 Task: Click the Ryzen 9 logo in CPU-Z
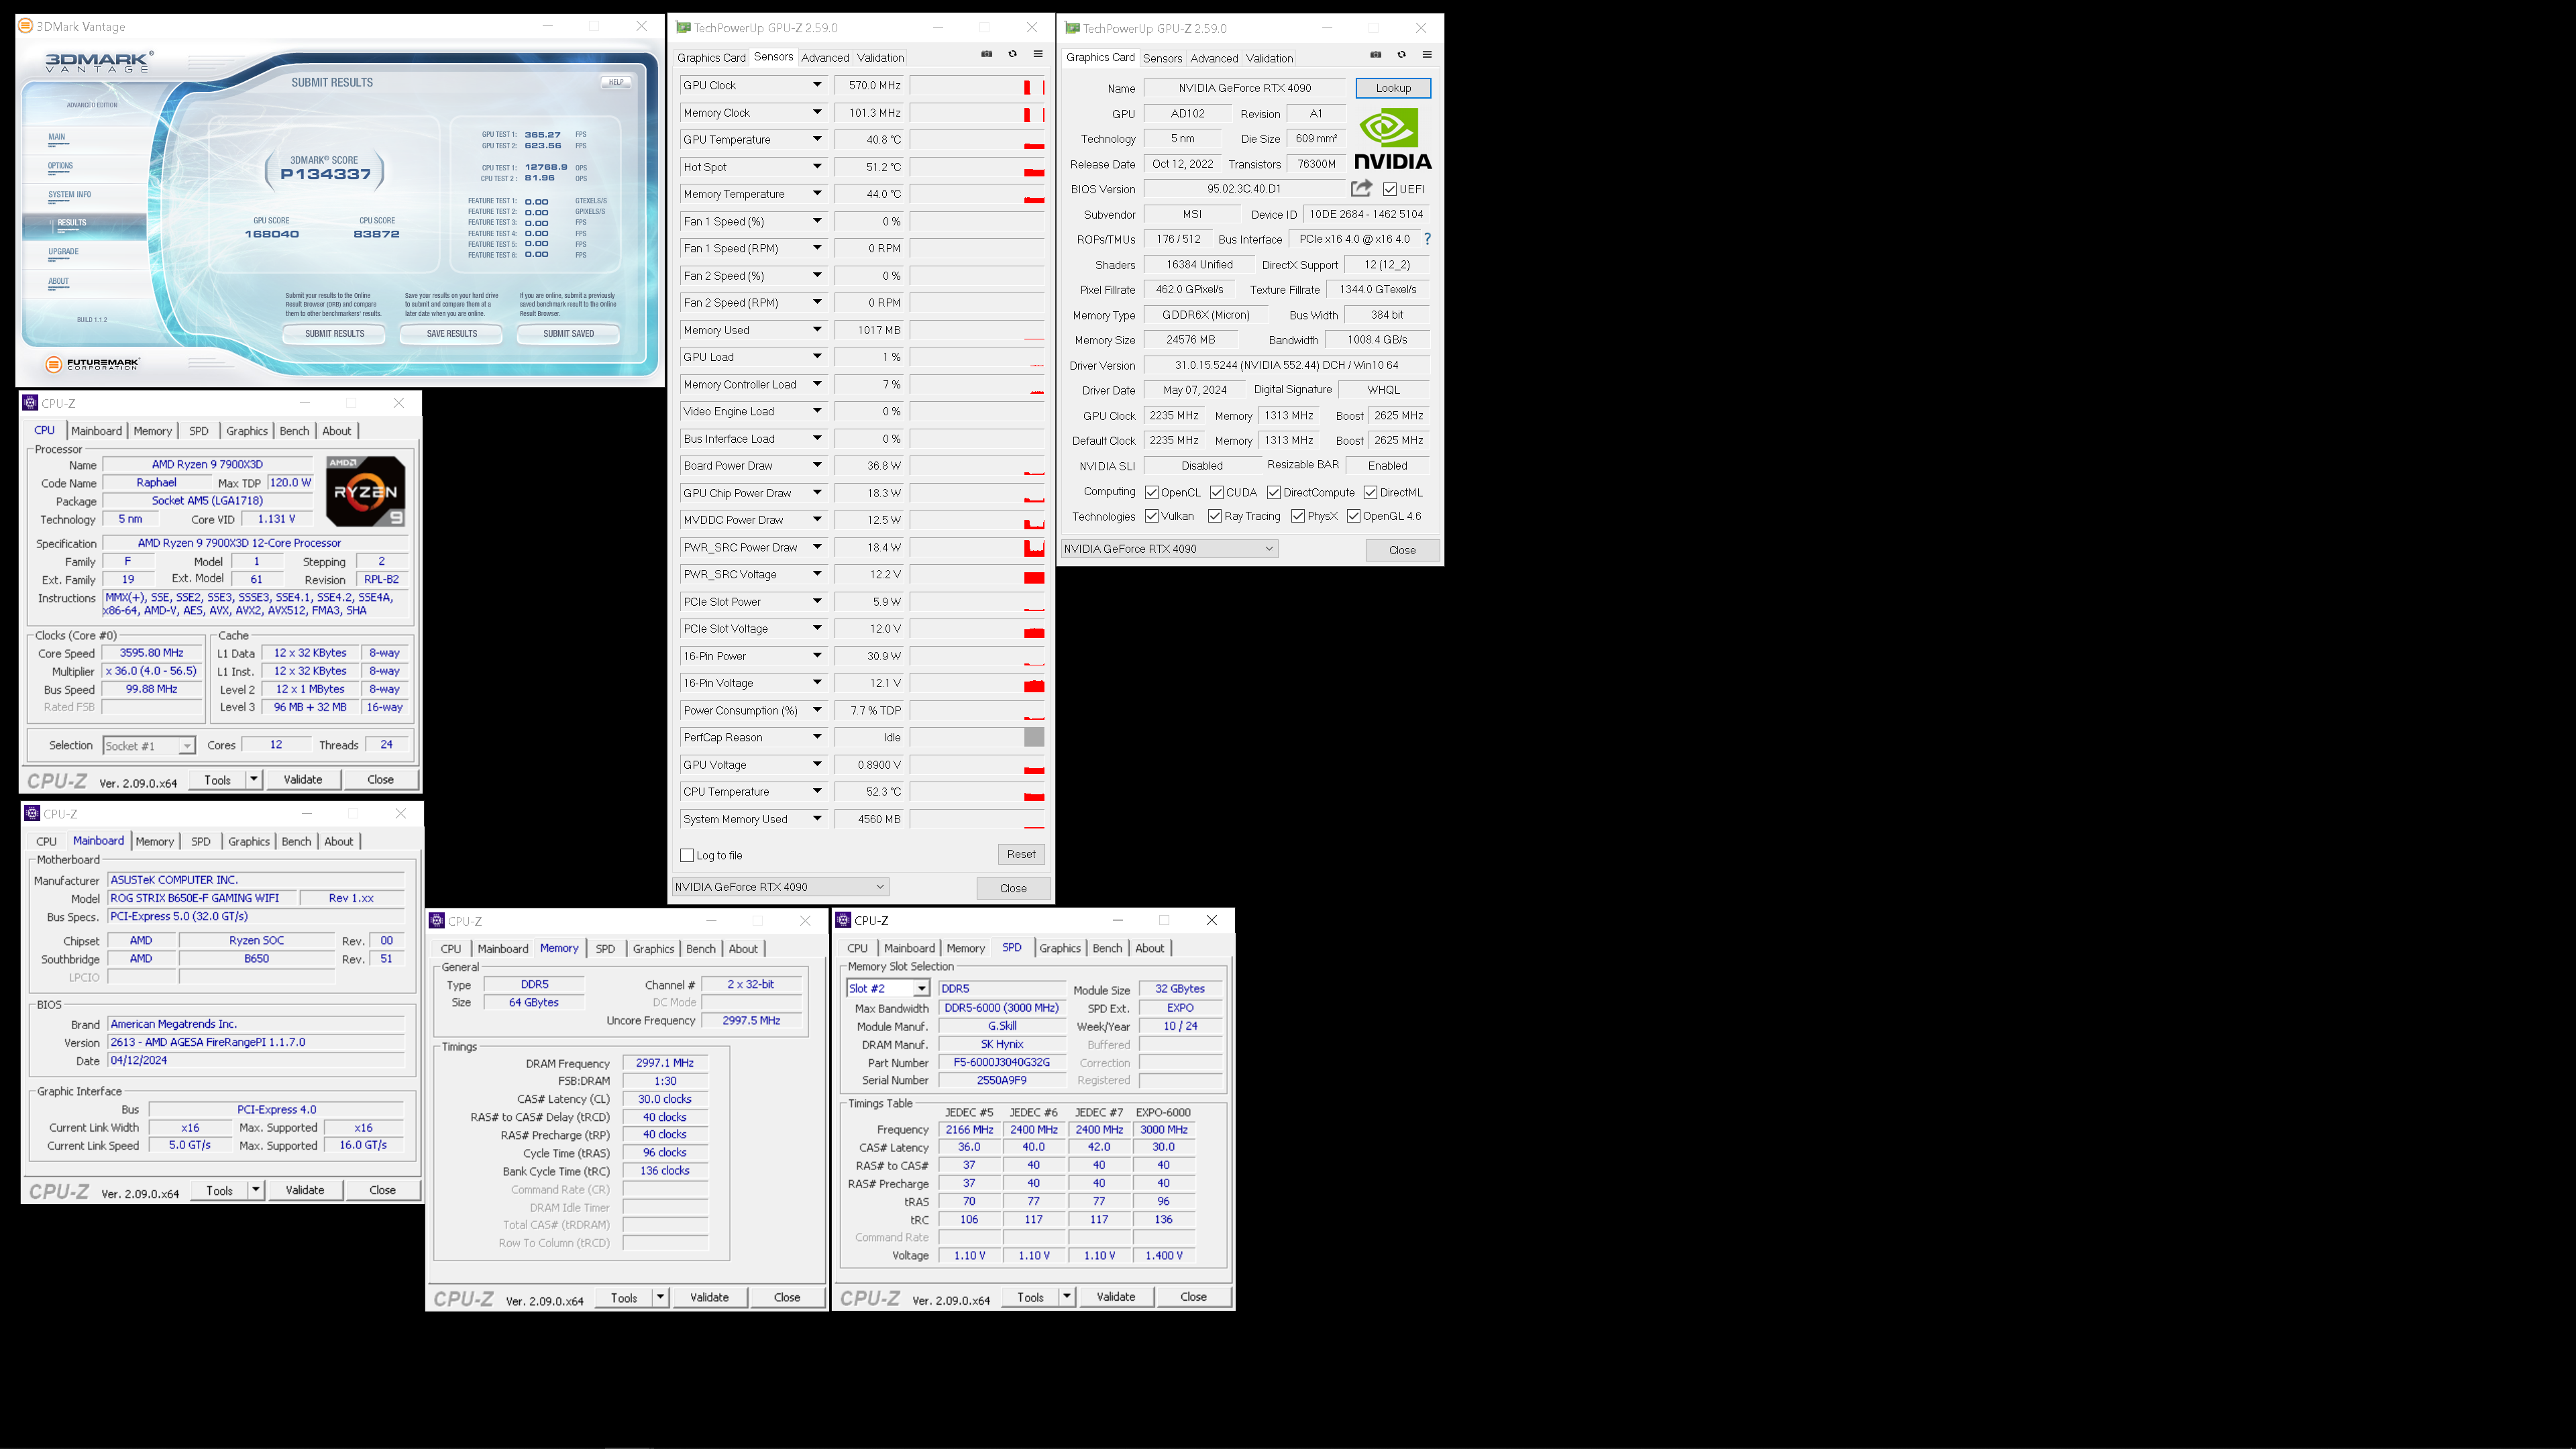coord(365,491)
